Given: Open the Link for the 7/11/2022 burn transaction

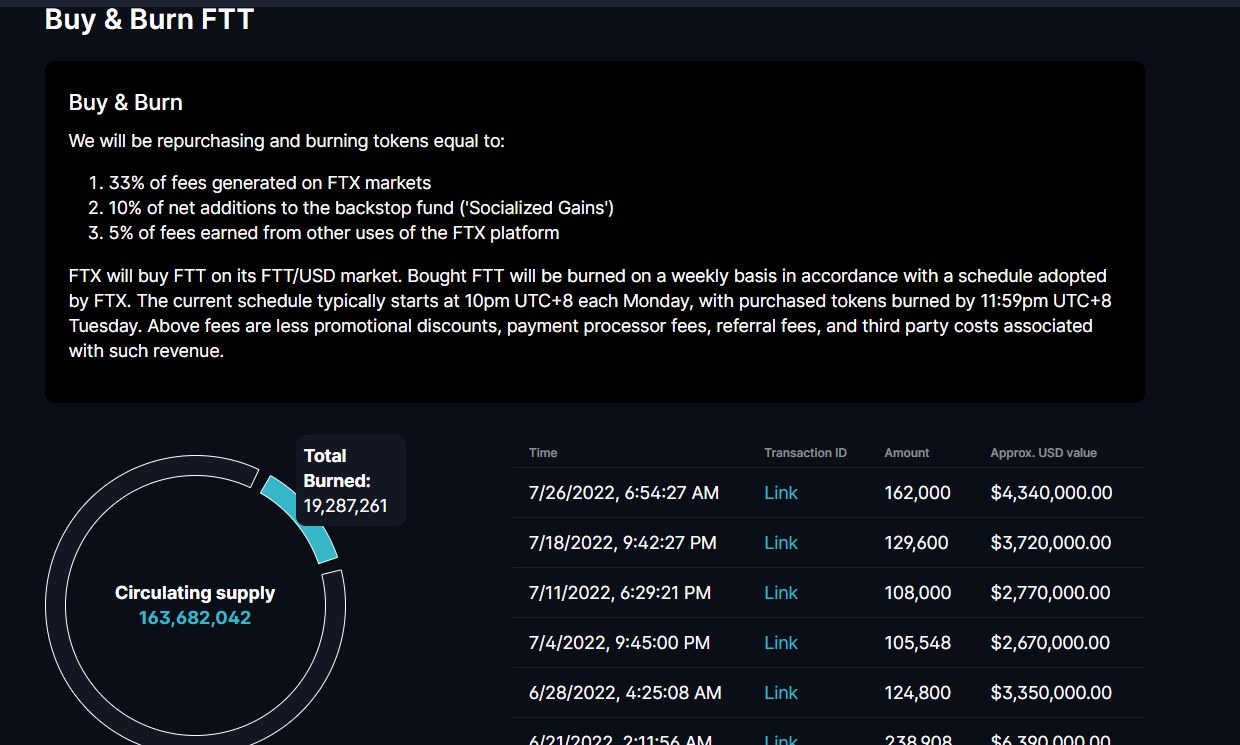Looking at the screenshot, I should pyautogui.click(x=781, y=593).
